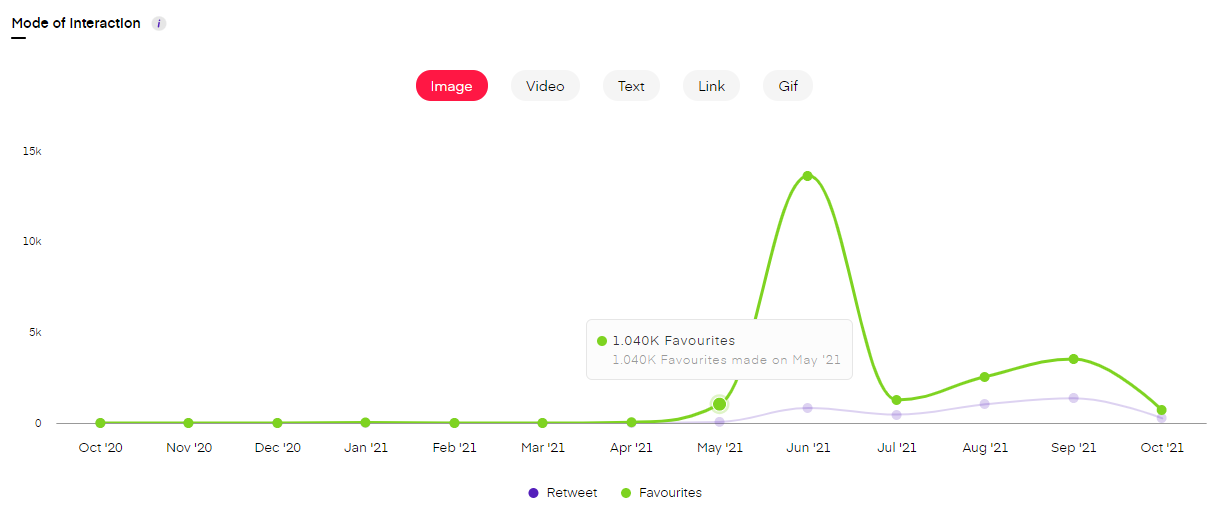1215x511 pixels.
Task: Select the Retweet data point for Jul '21
Action: pos(896,415)
